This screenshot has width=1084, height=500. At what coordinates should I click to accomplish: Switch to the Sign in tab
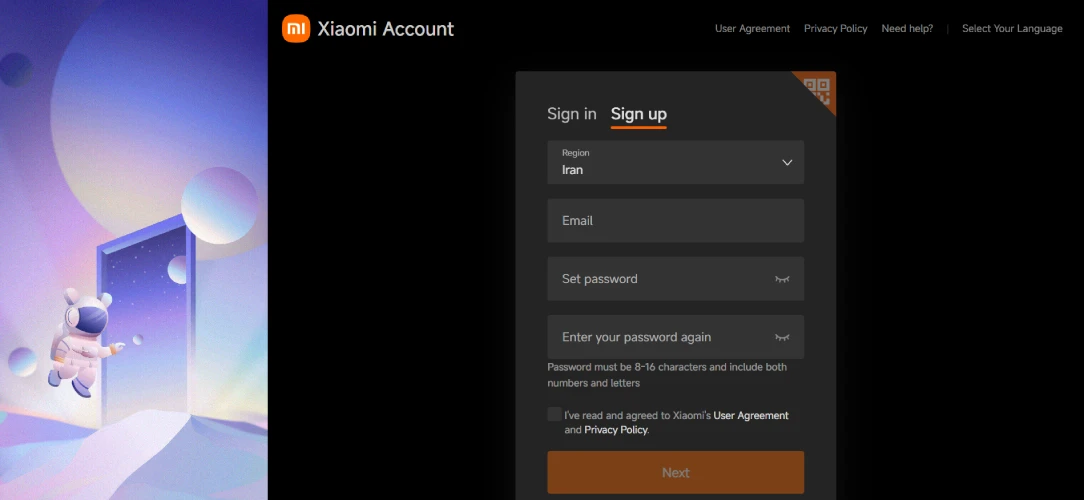click(x=571, y=114)
